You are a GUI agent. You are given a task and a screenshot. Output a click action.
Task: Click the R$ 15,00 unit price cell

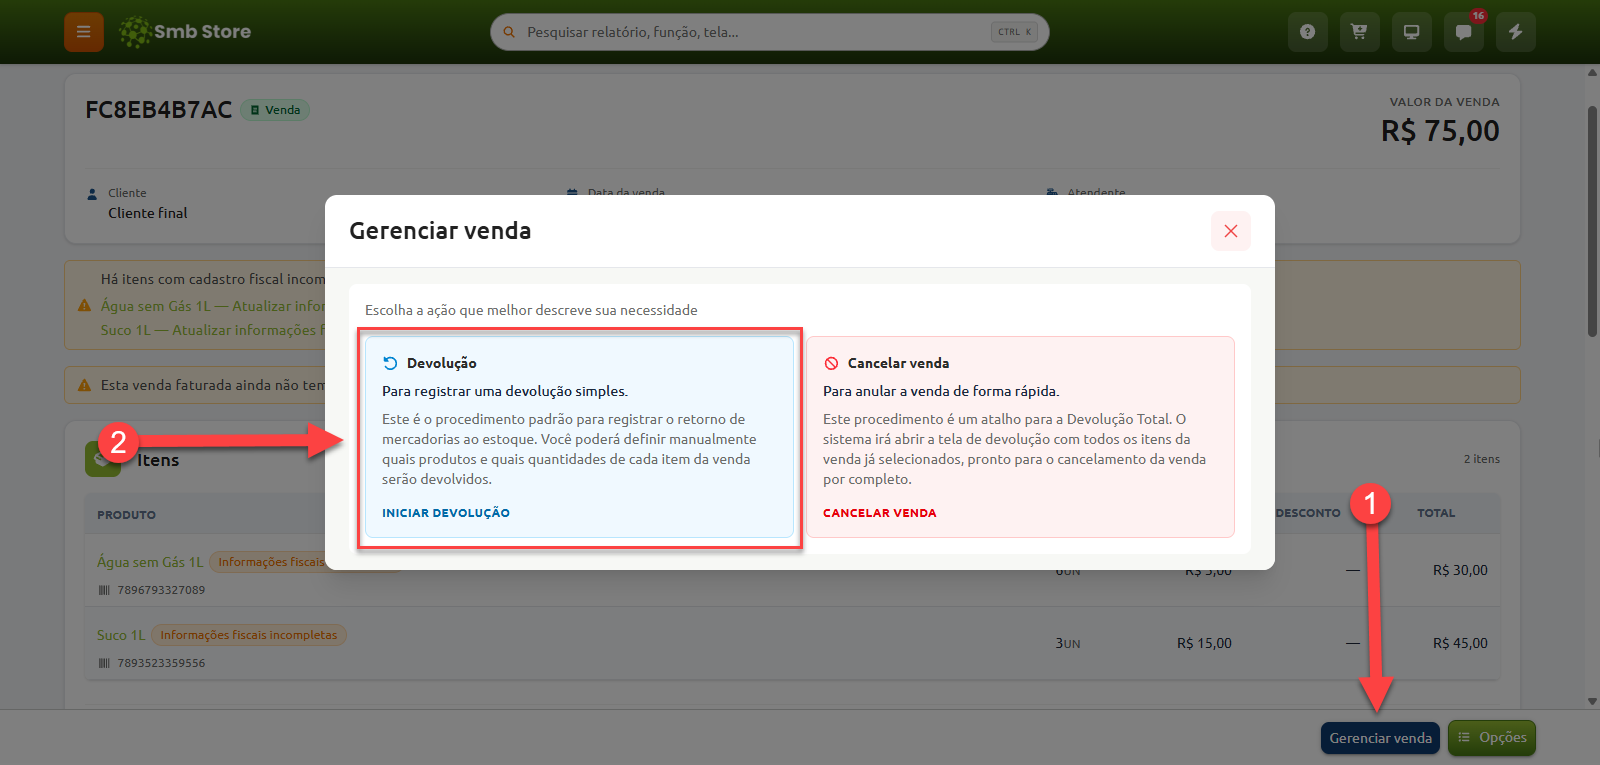click(1204, 643)
